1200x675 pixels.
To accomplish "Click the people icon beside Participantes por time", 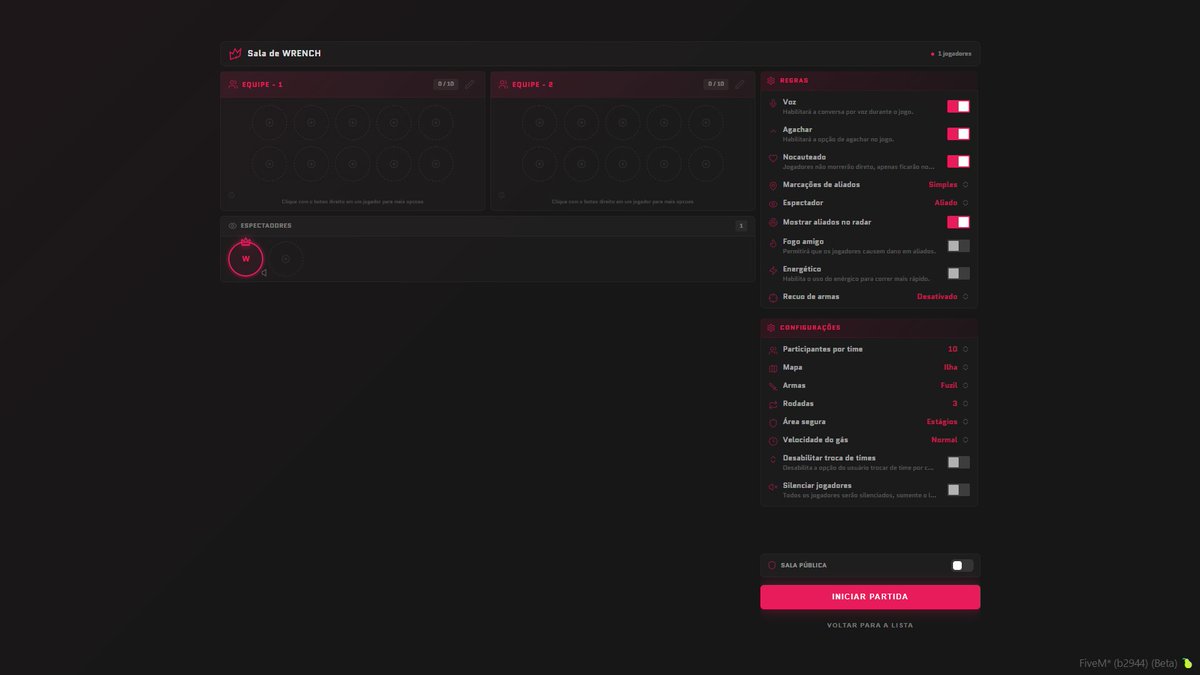I will point(773,350).
